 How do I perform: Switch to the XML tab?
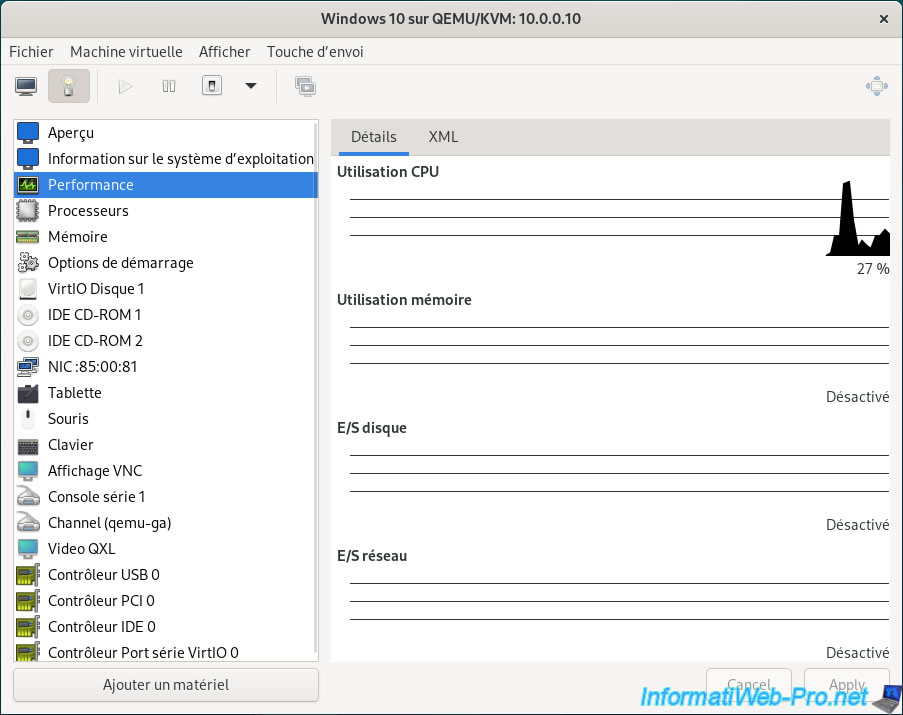[x=443, y=137]
